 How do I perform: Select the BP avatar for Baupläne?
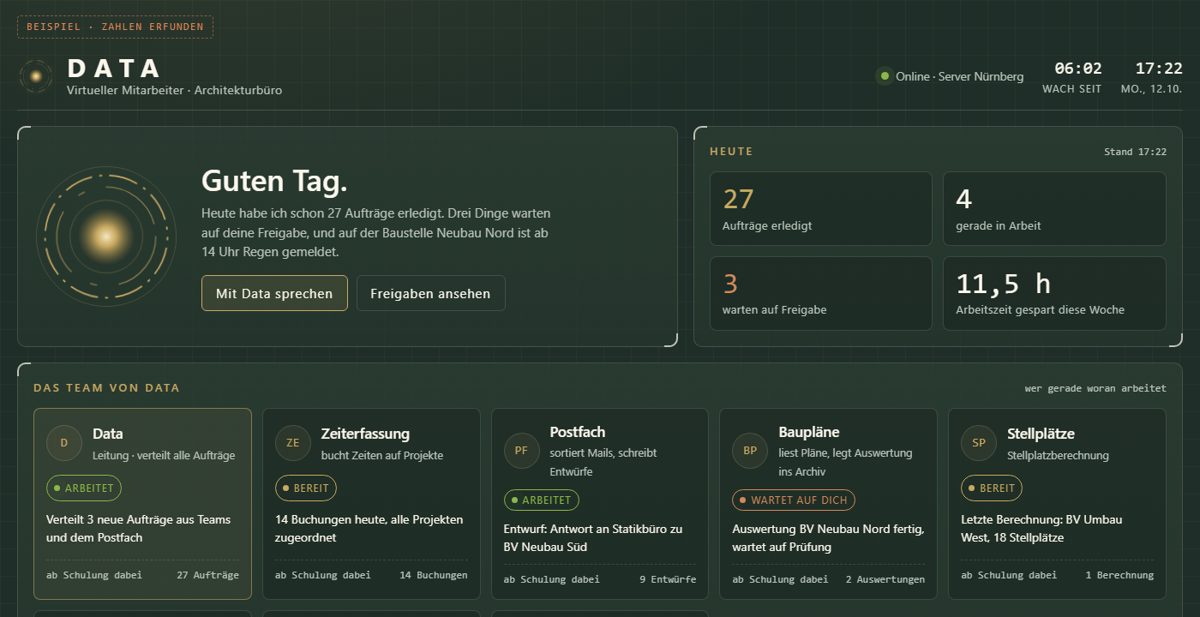[750, 450]
